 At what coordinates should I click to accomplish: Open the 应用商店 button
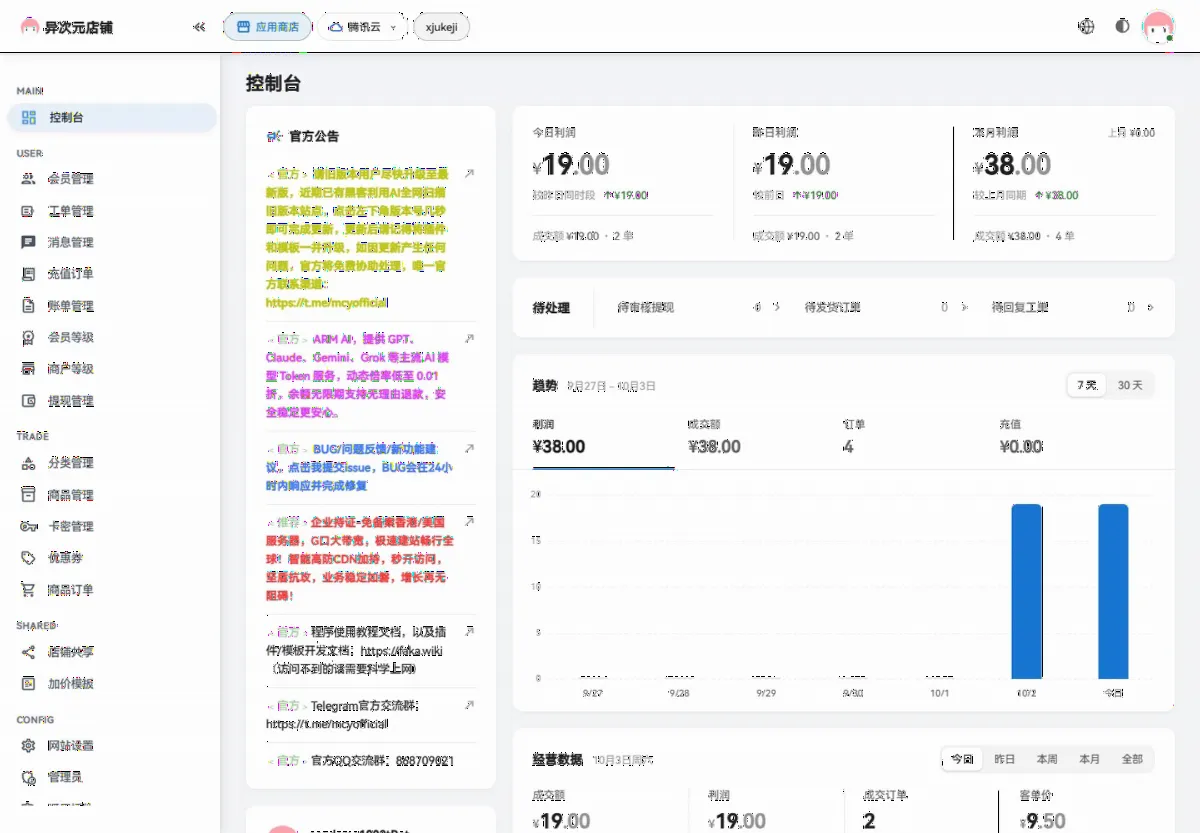267,27
